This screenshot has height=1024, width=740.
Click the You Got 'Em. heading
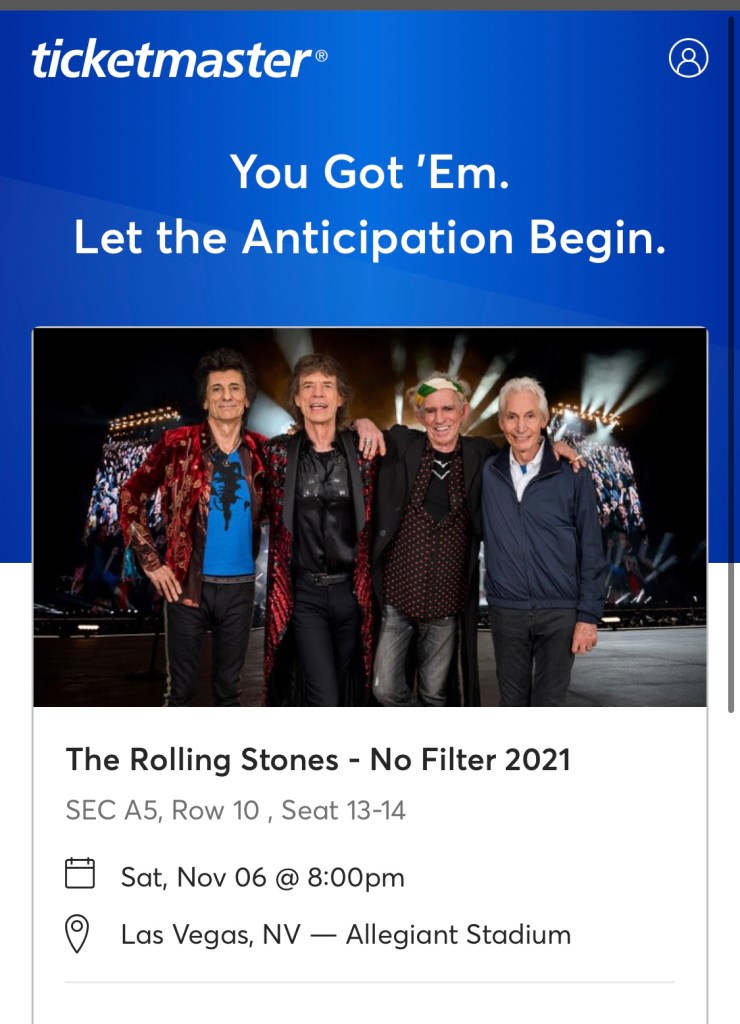click(369, 171)
